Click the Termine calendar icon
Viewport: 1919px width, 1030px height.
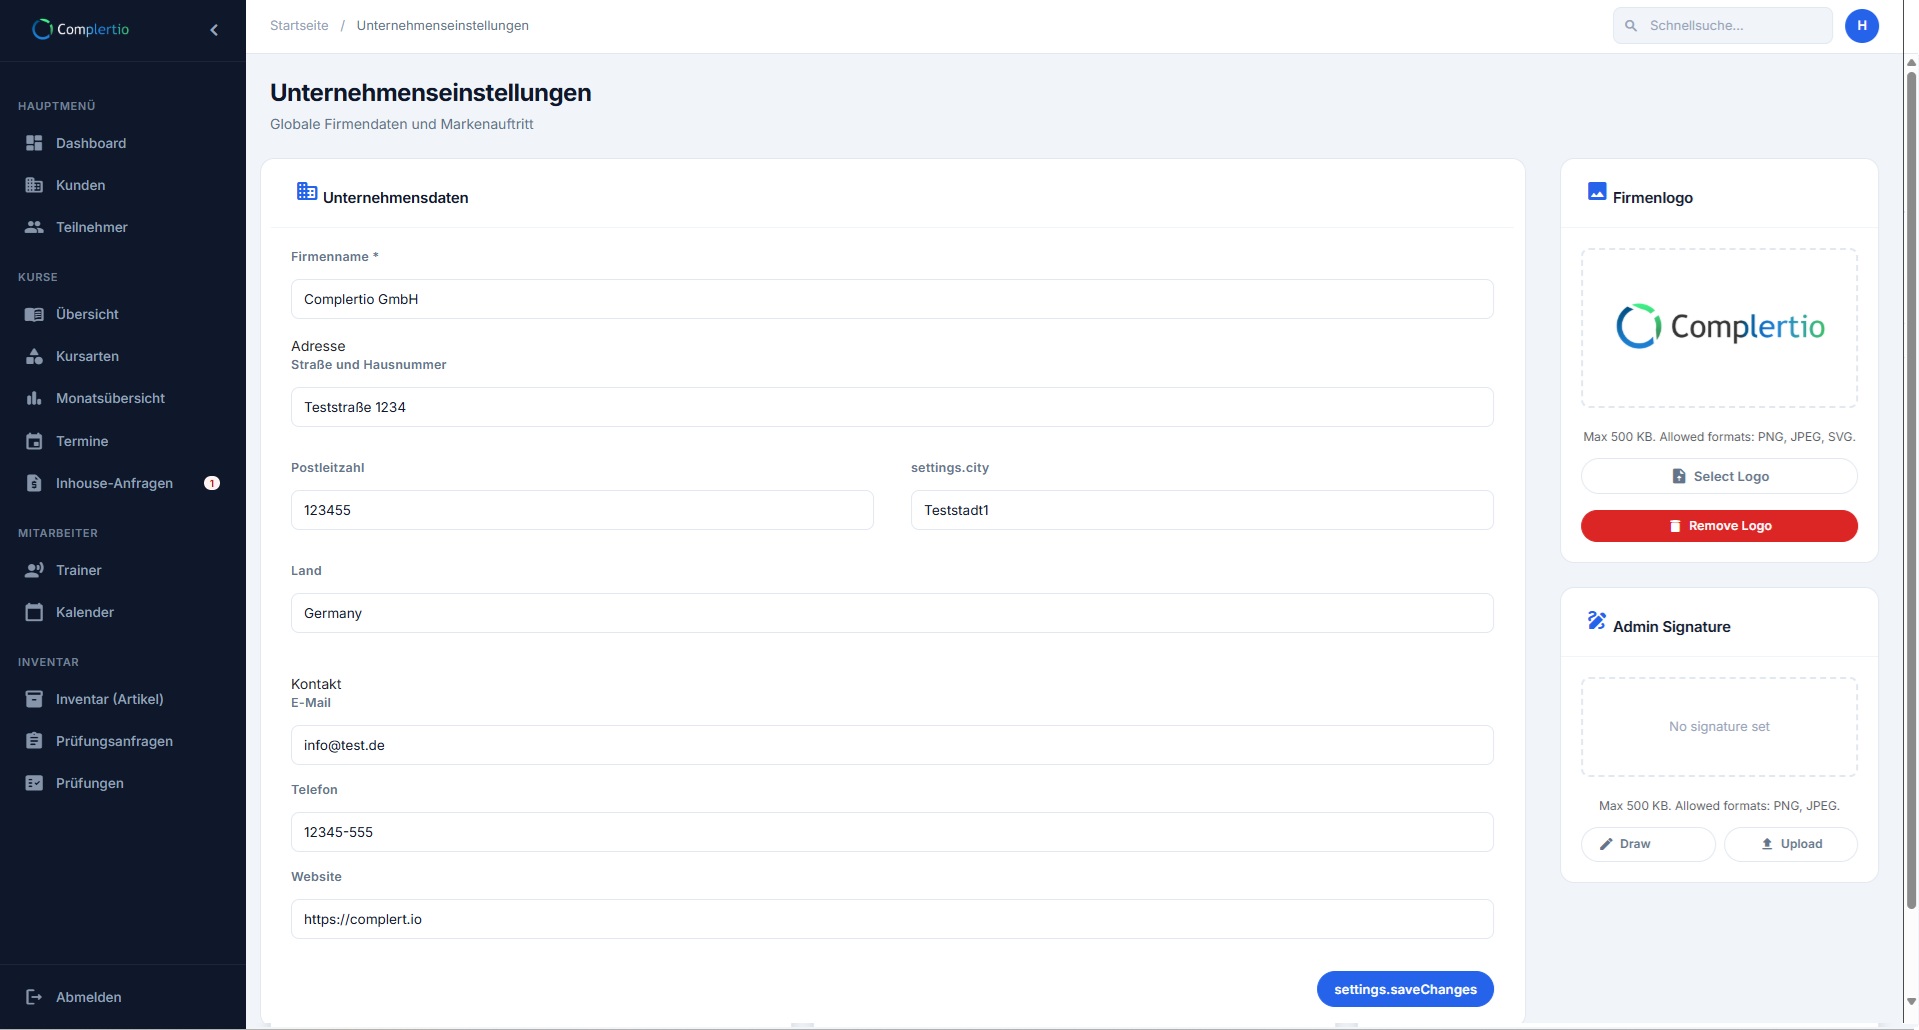coord(34,441)
